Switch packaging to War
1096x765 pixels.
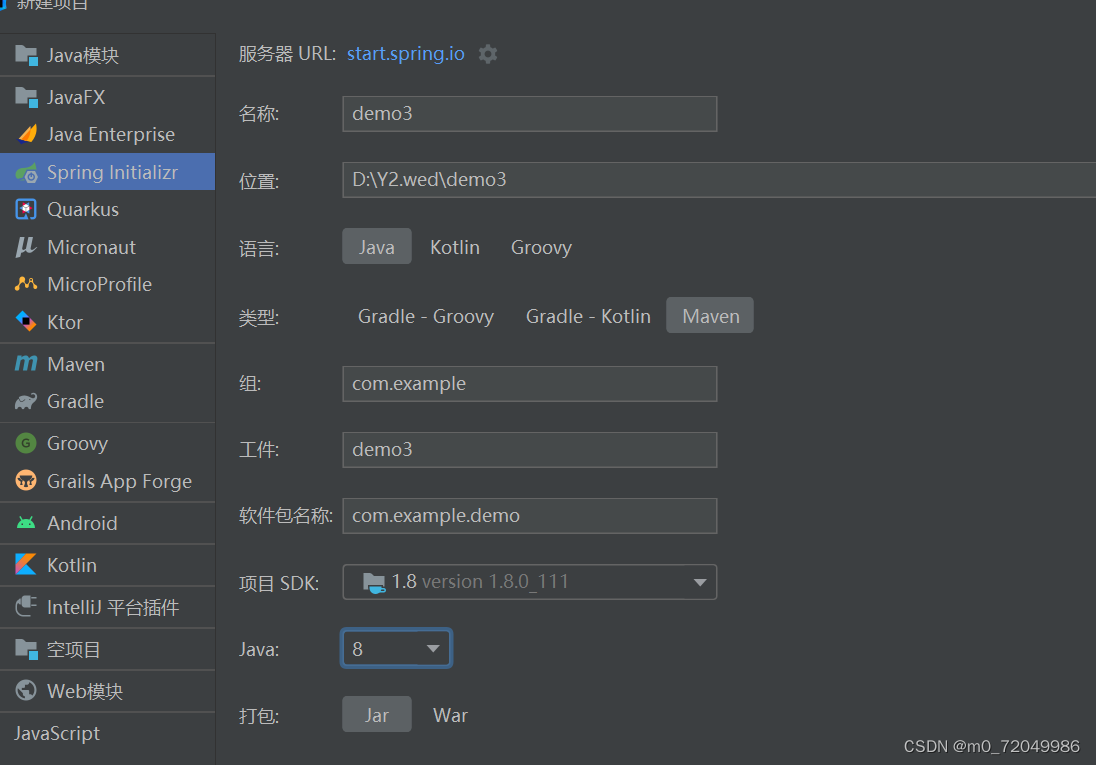coord(450,714)
